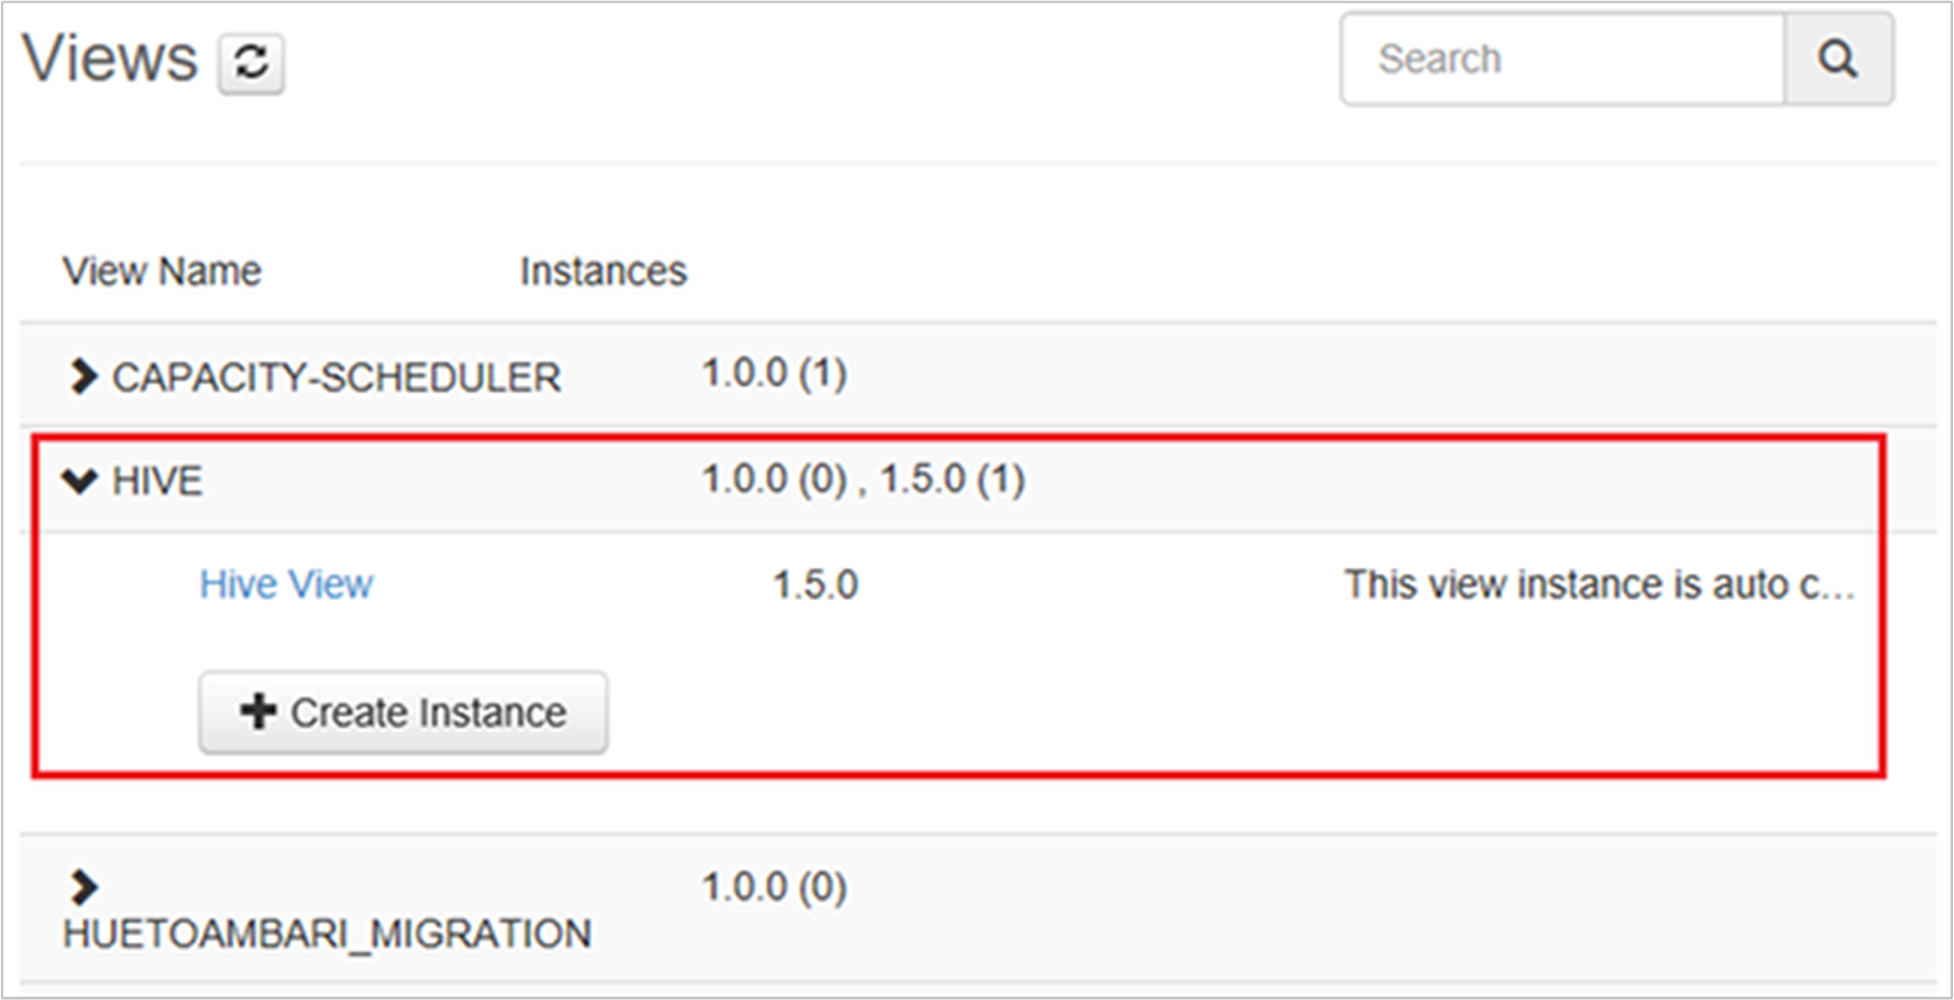
Task: Expand the CAPACITY-SCHEDULER row chevron
Action: tap(83, 377)
